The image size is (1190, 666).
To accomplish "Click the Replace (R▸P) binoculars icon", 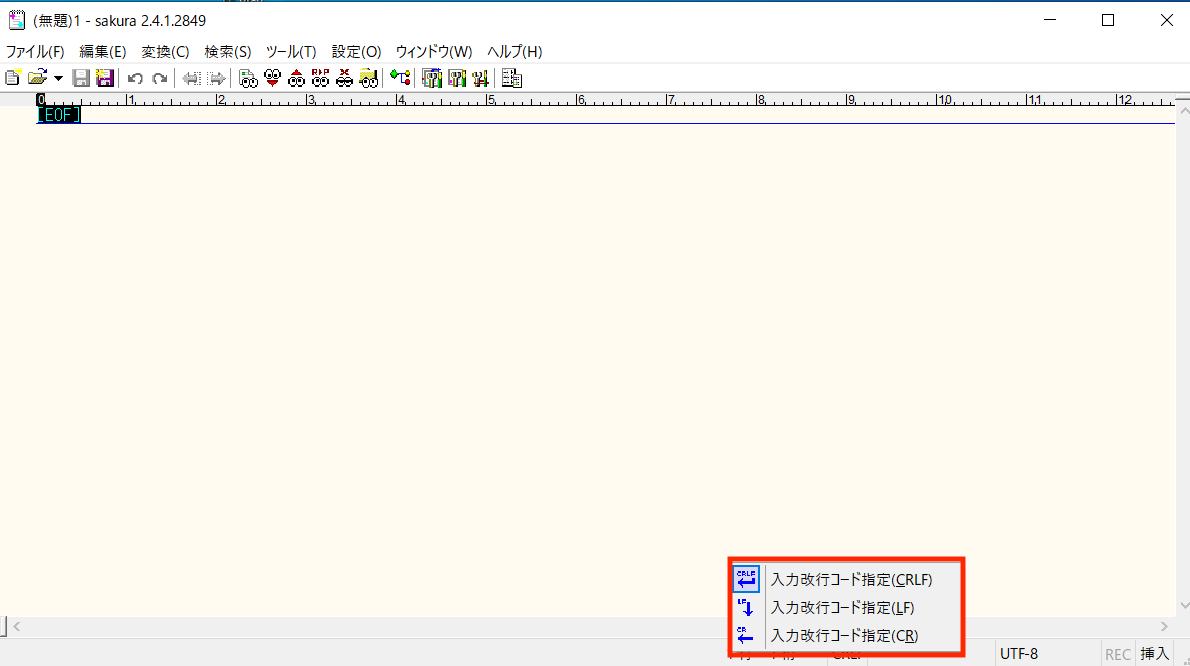I will pyautogui.click(x=320, y=78).
